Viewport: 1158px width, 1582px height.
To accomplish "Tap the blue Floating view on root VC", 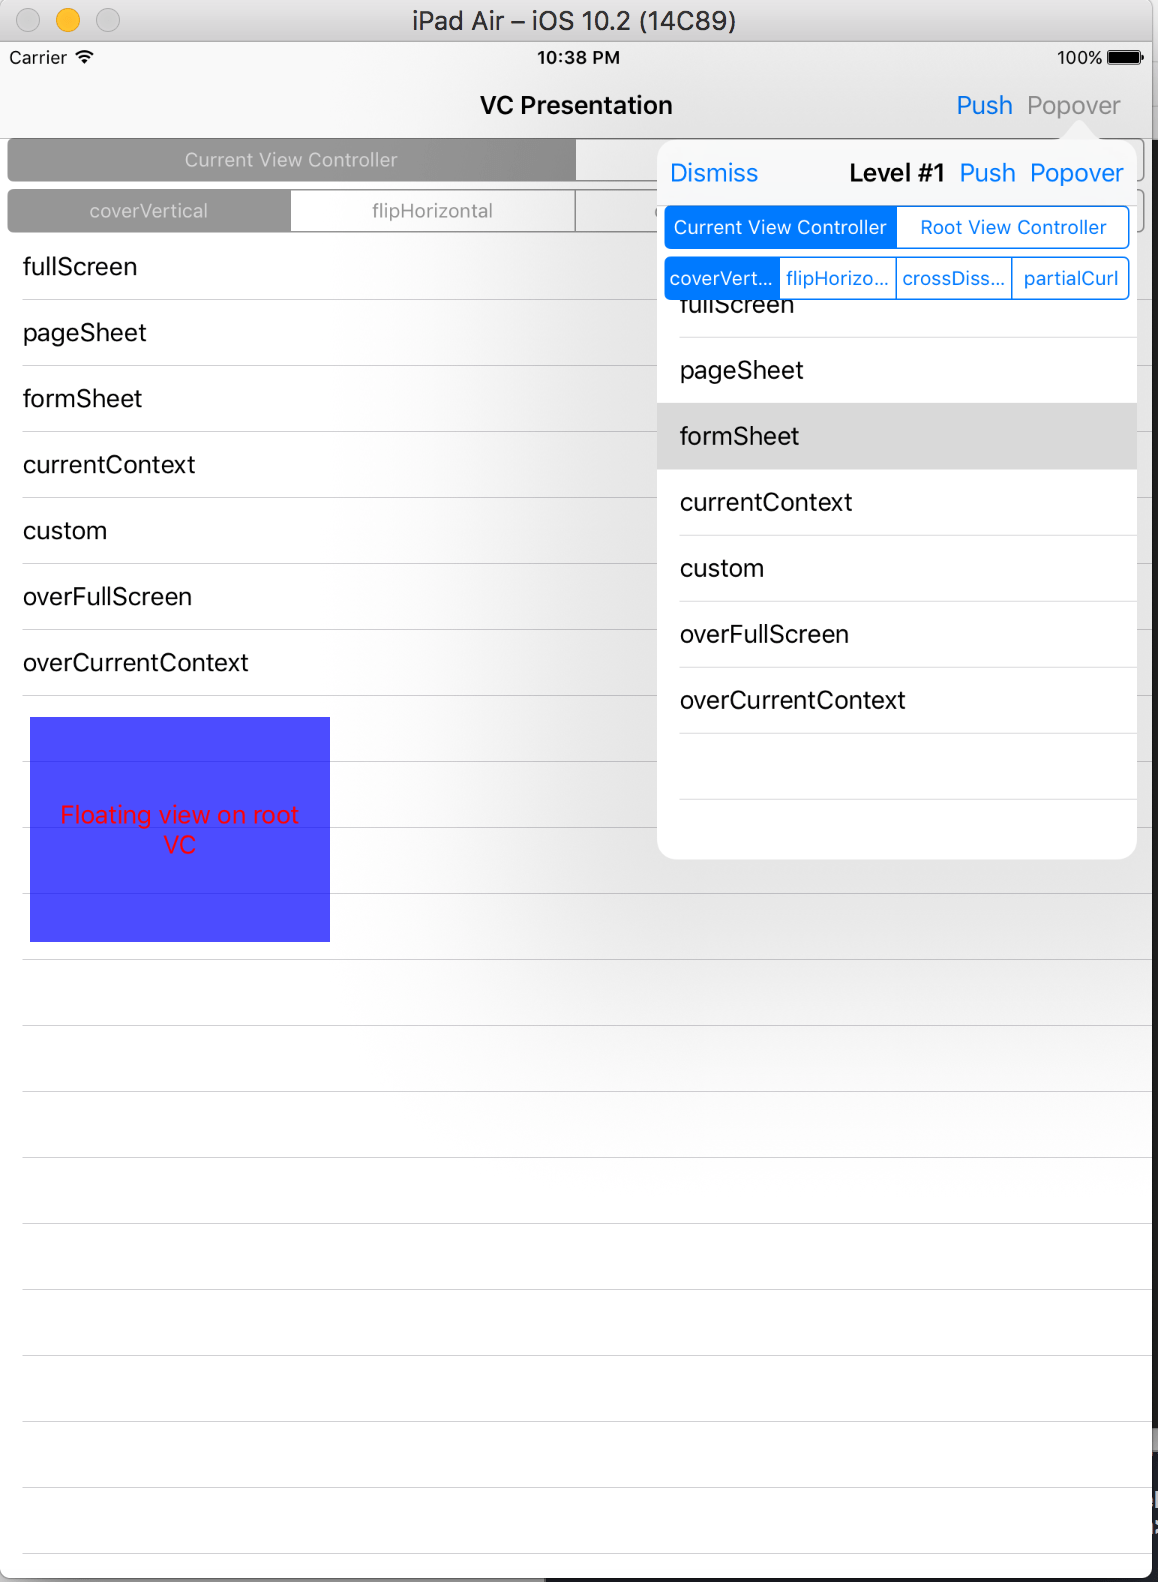I will click(180, 829).
